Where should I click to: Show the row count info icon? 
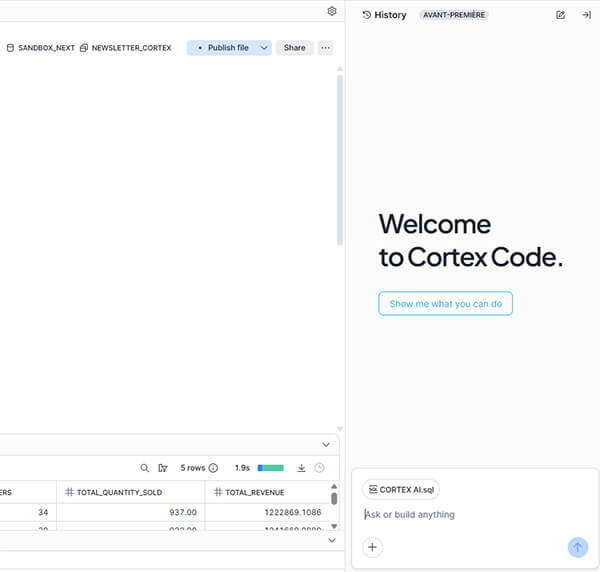click(213, 468)
